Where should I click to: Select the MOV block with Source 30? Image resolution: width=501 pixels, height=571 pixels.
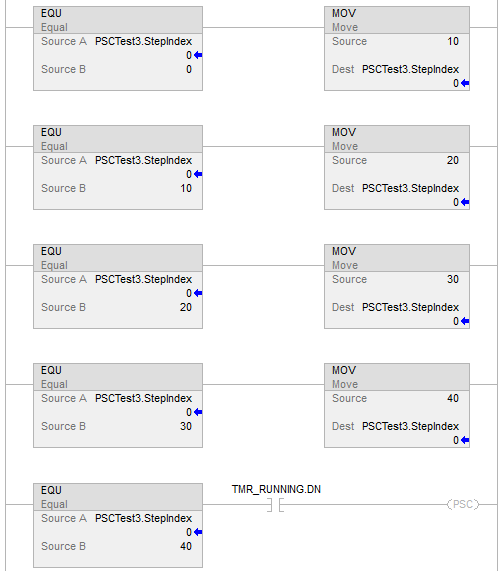pyautogui.click(x=397, y=287)
